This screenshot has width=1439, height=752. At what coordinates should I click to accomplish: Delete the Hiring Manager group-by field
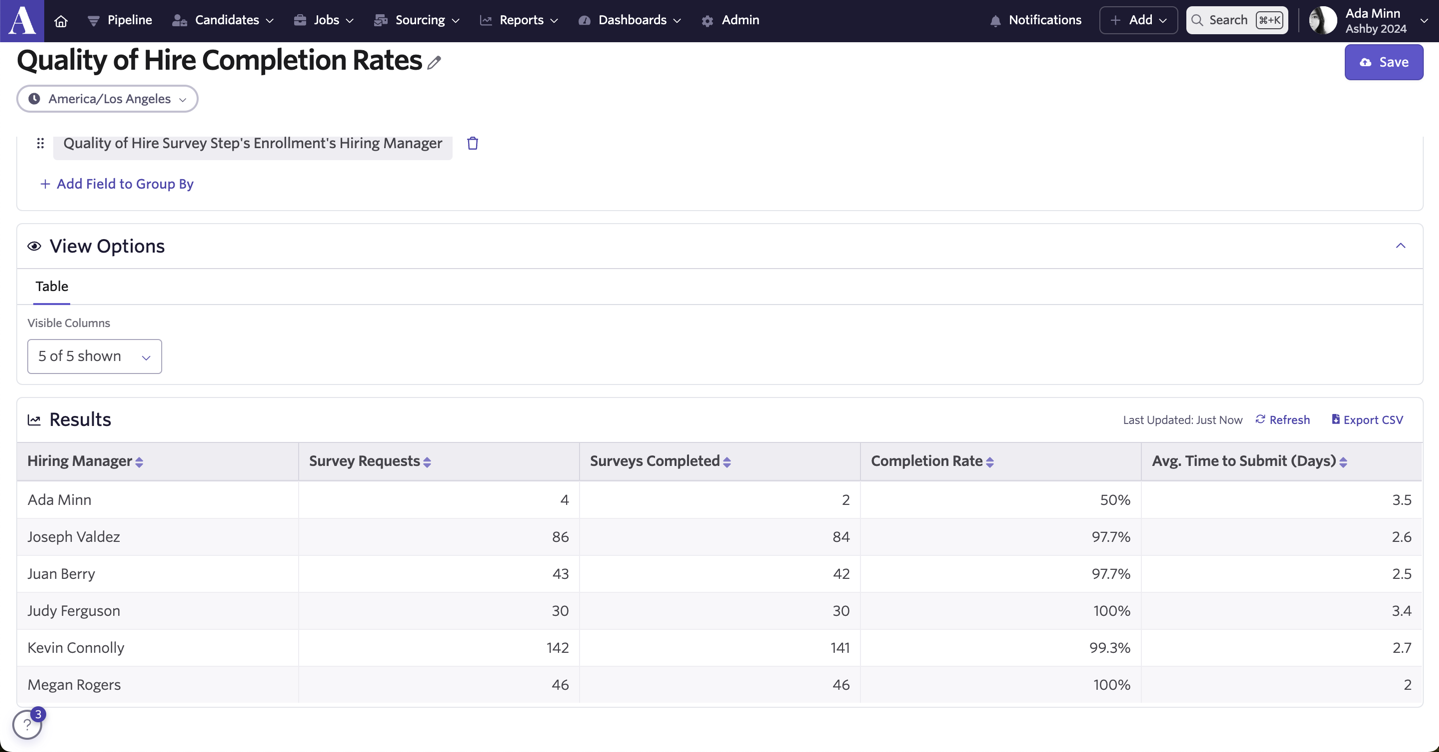pos(473,144)
